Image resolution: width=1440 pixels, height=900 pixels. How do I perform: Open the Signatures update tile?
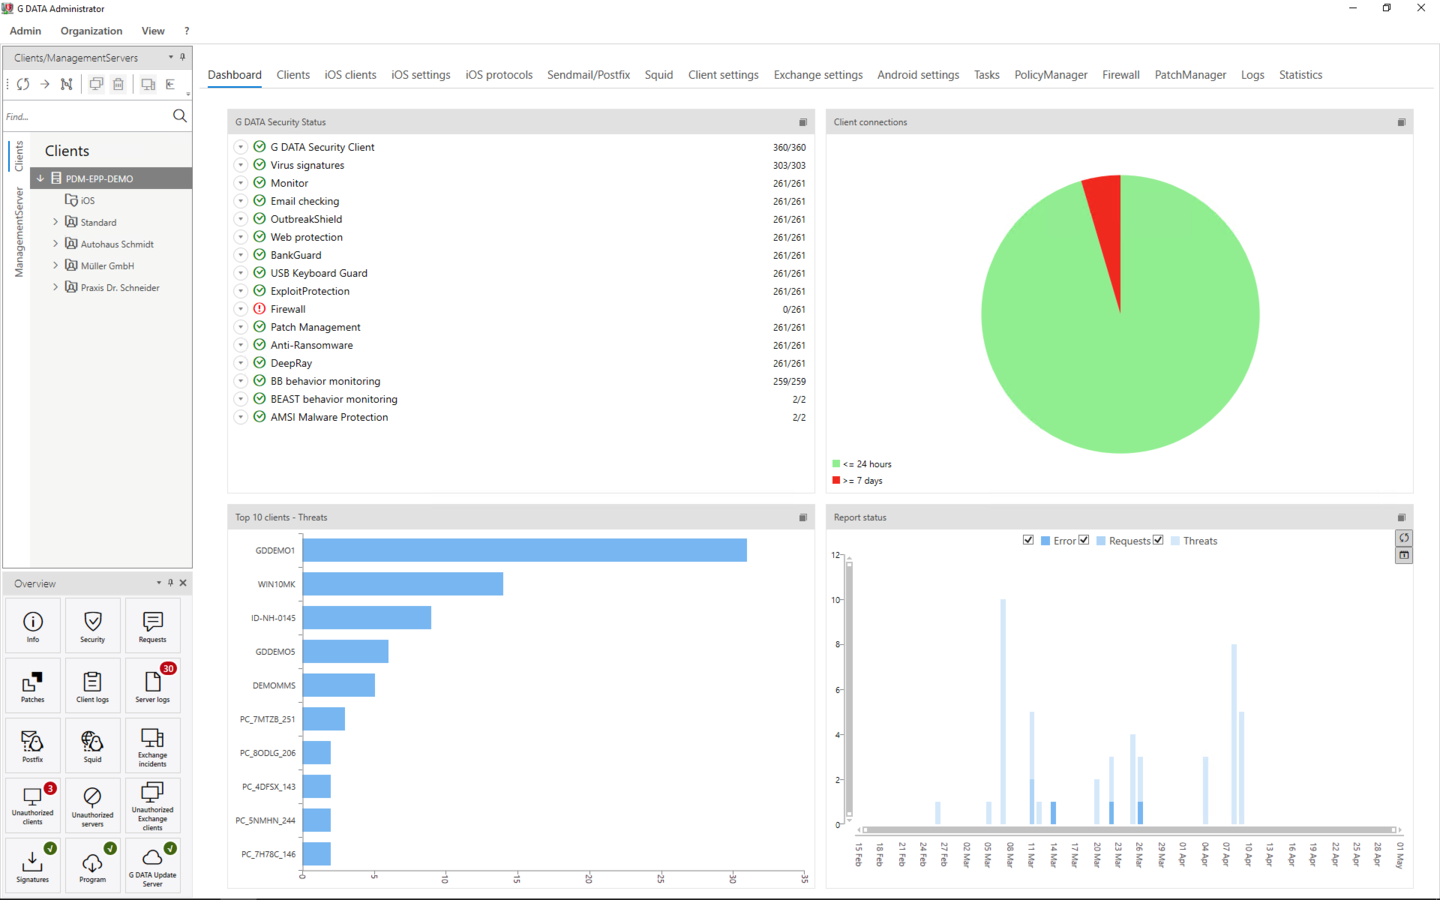[x=33, y=866]
